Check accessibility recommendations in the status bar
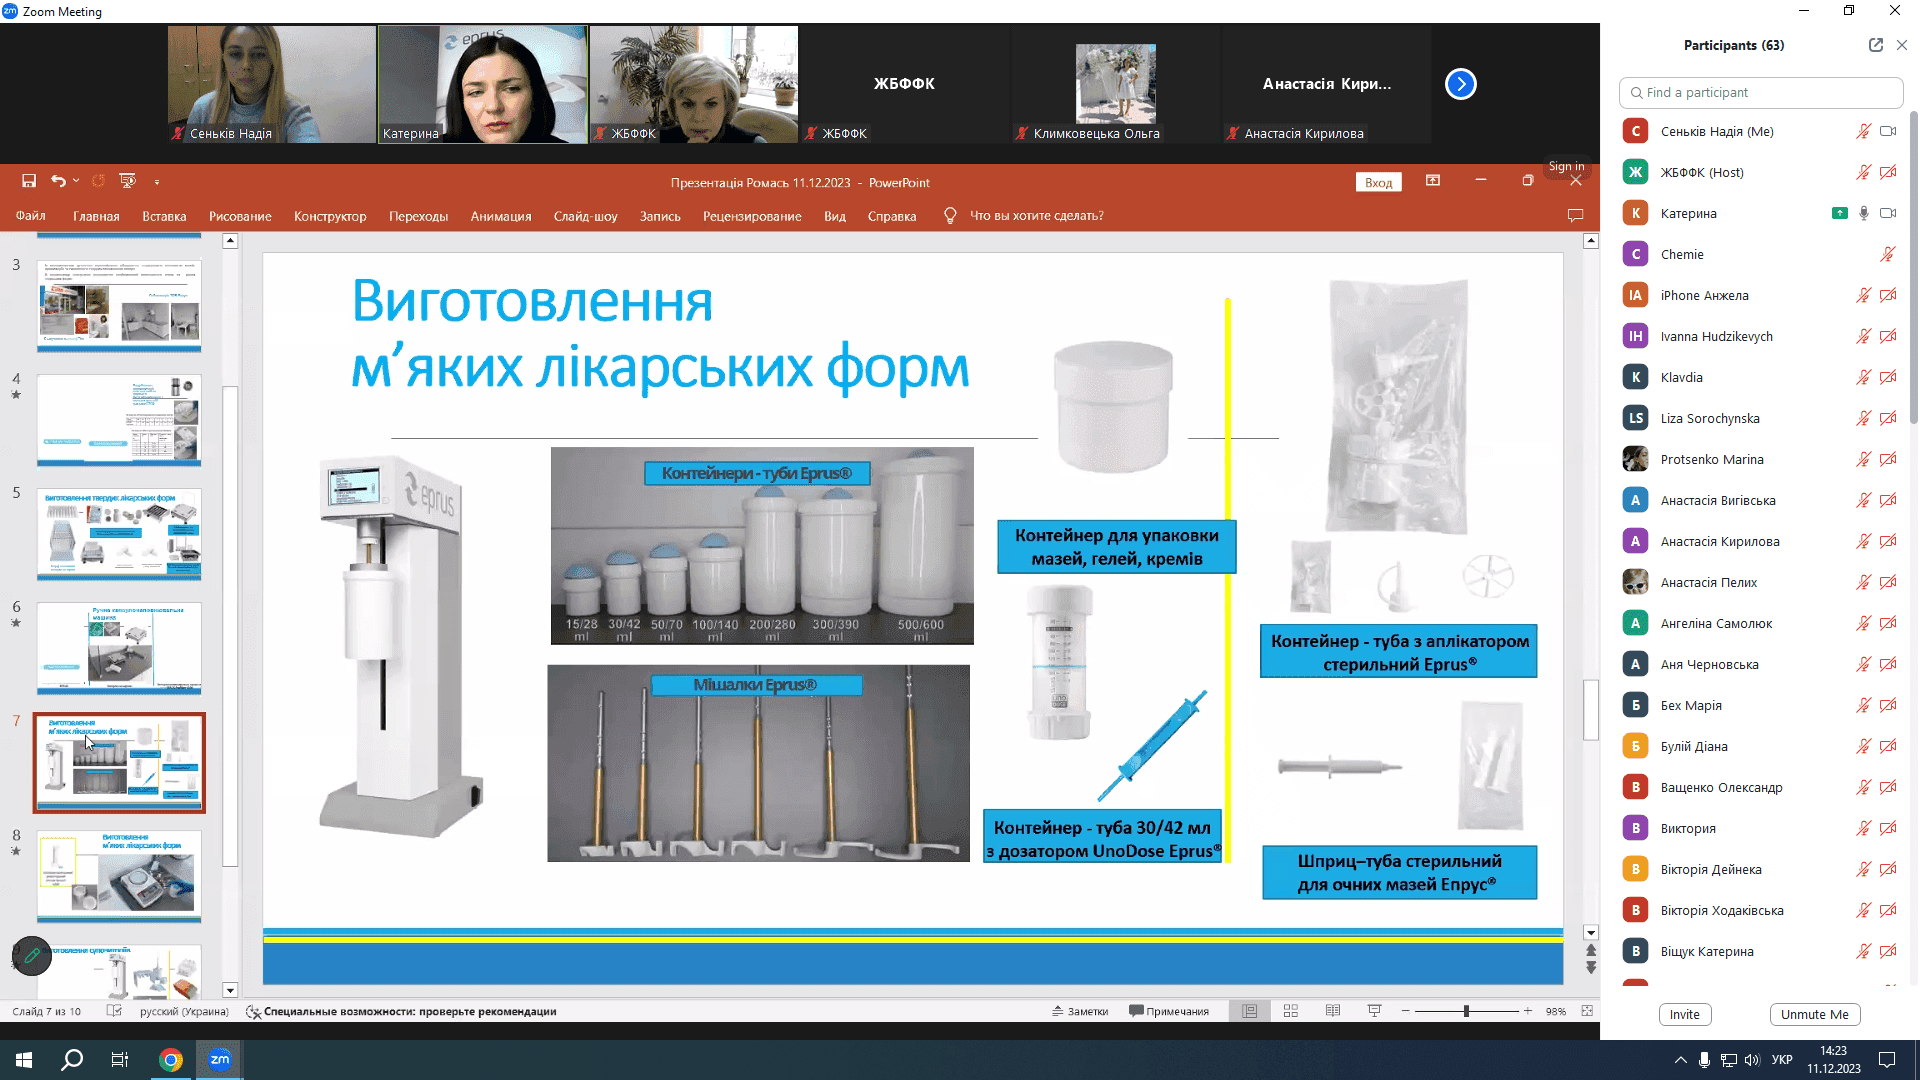Screen dimensions: 1920x1080 click(401, 1011)
